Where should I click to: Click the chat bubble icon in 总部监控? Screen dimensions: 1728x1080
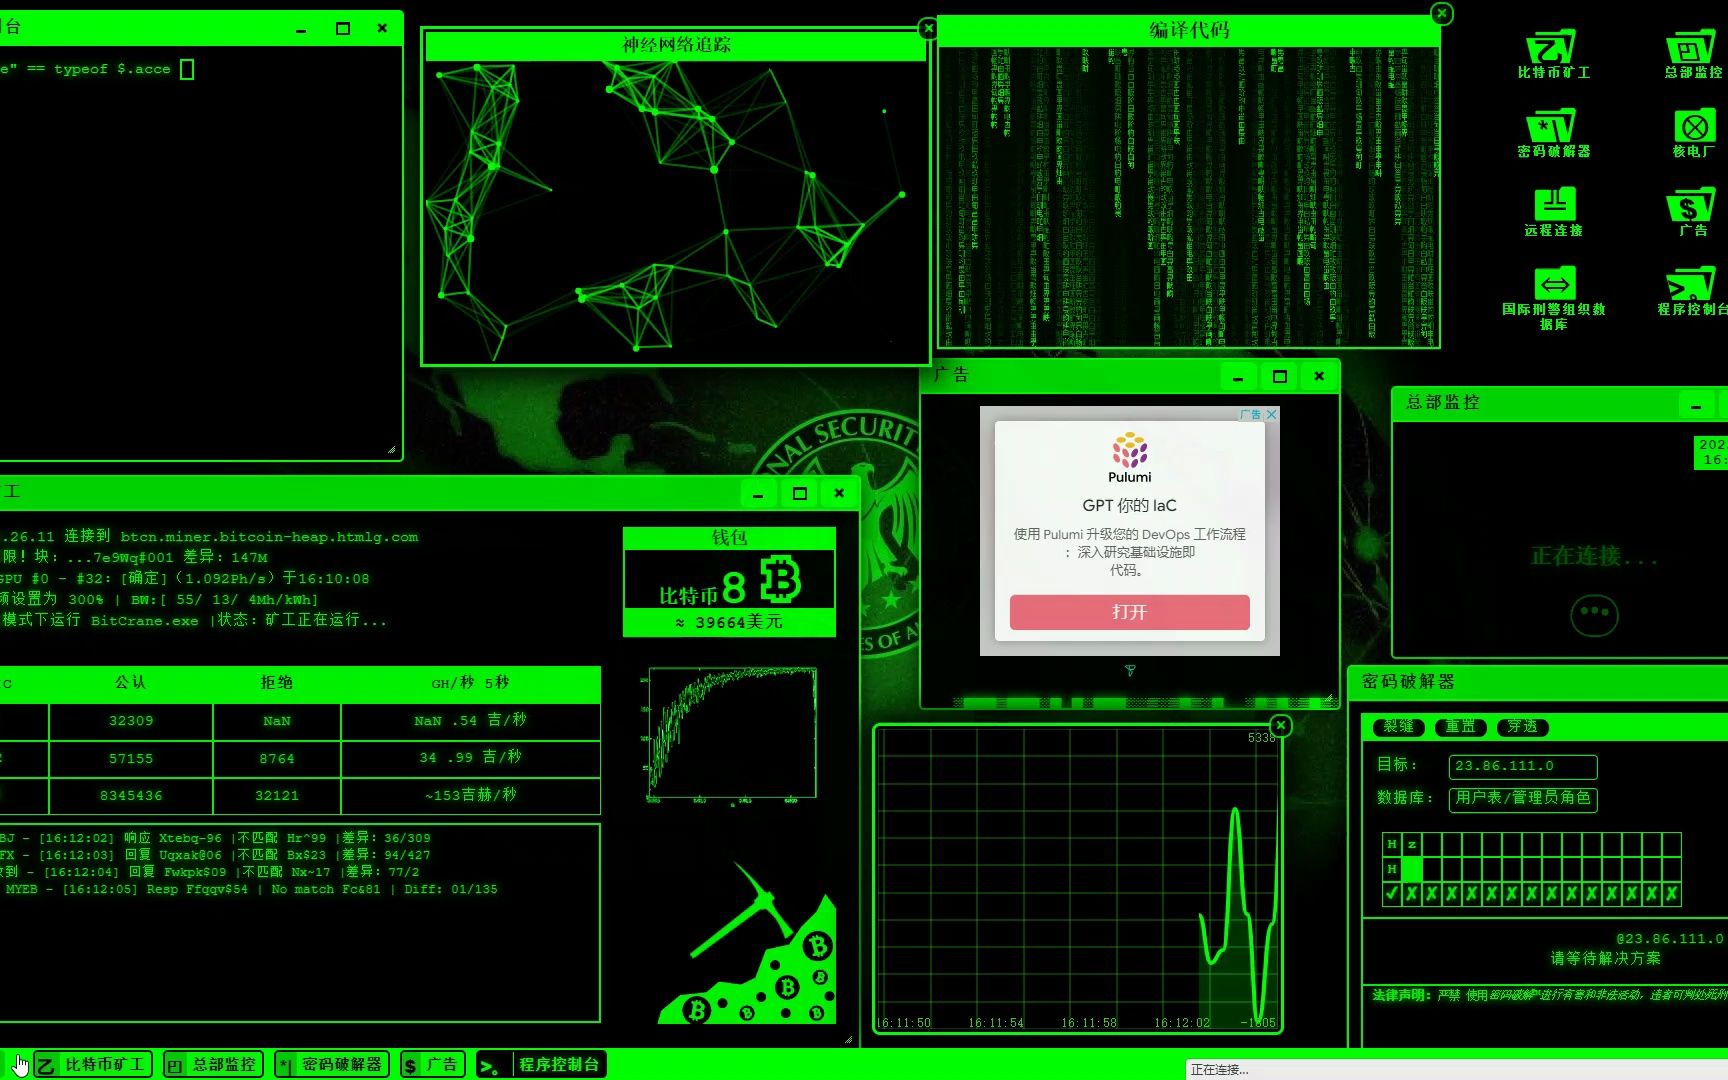point(1593,614)
